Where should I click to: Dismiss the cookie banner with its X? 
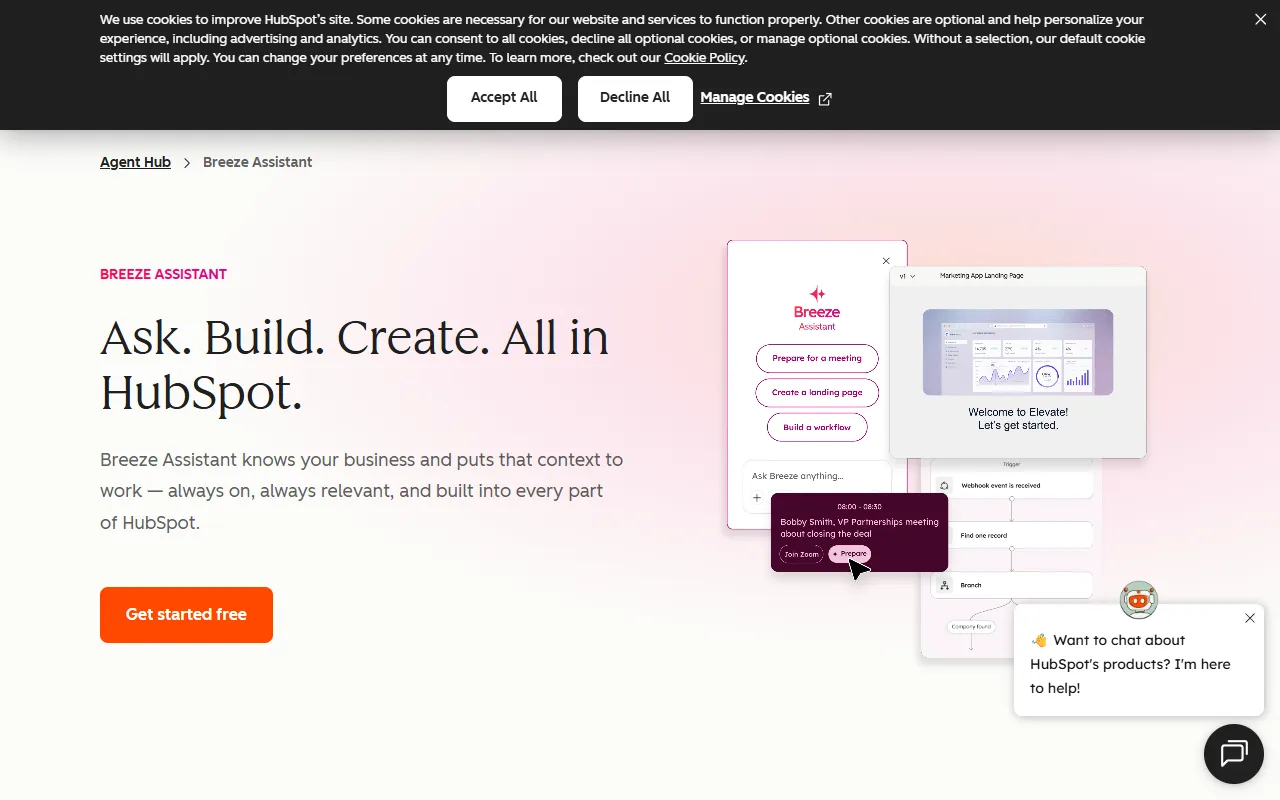click(x=1260, y=19)
